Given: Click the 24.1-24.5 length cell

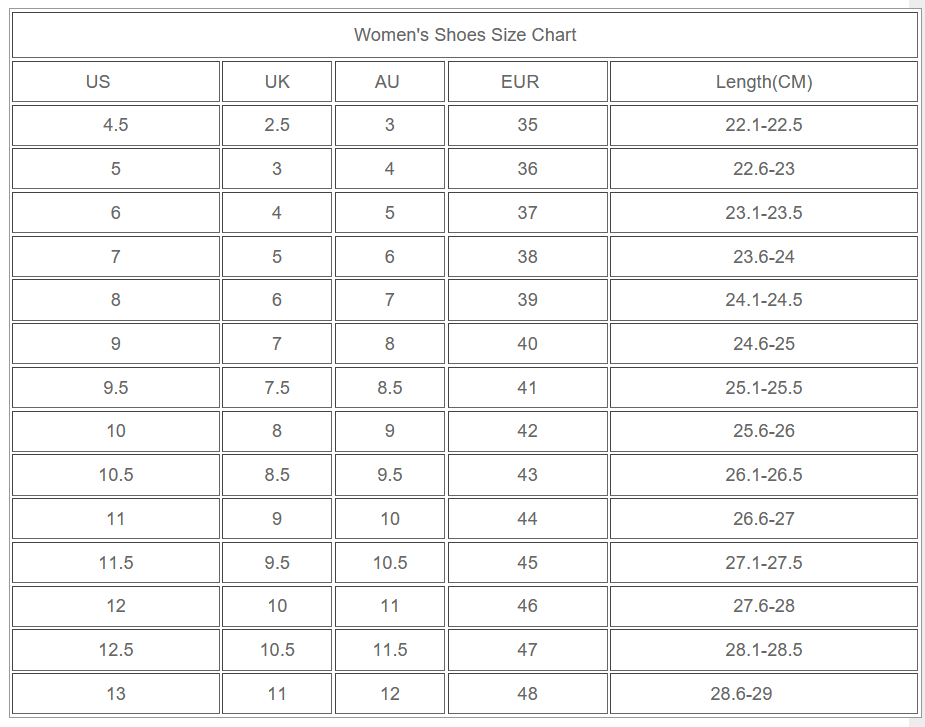Looking at the screenshot, I should pos(764,300).
